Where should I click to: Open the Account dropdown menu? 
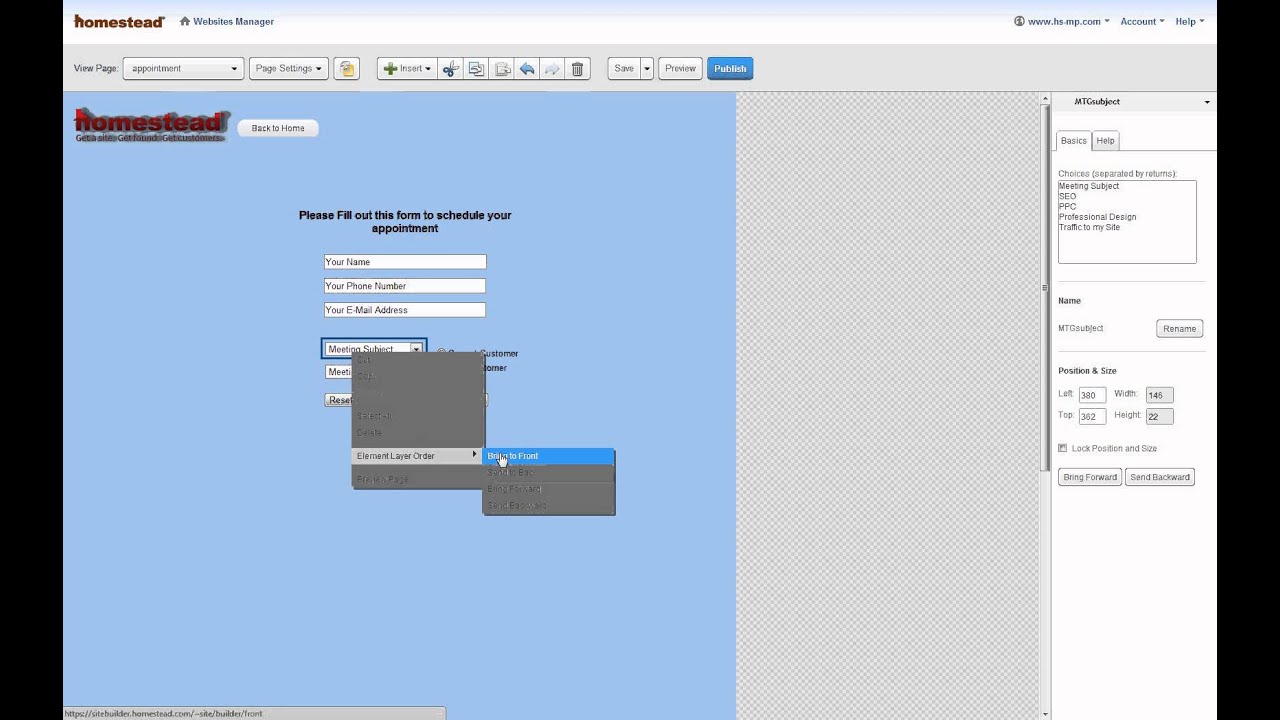pos(1142,21)
